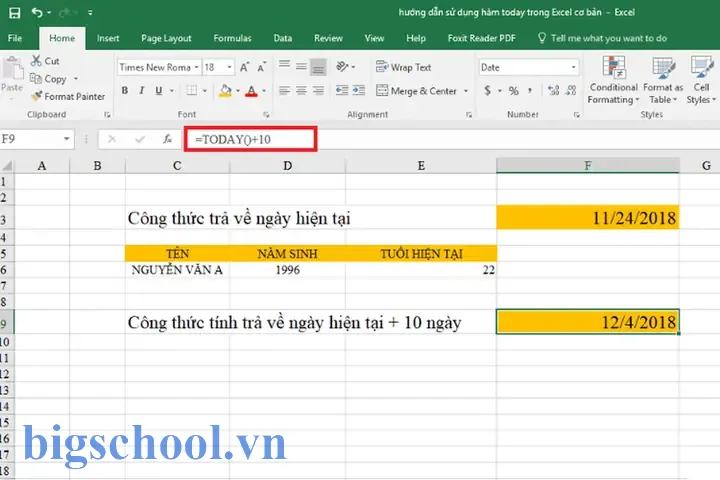The width and height of the screenshot is (720, 480).
Task: Open the font name dropdown
Action: tap(196, 67)
